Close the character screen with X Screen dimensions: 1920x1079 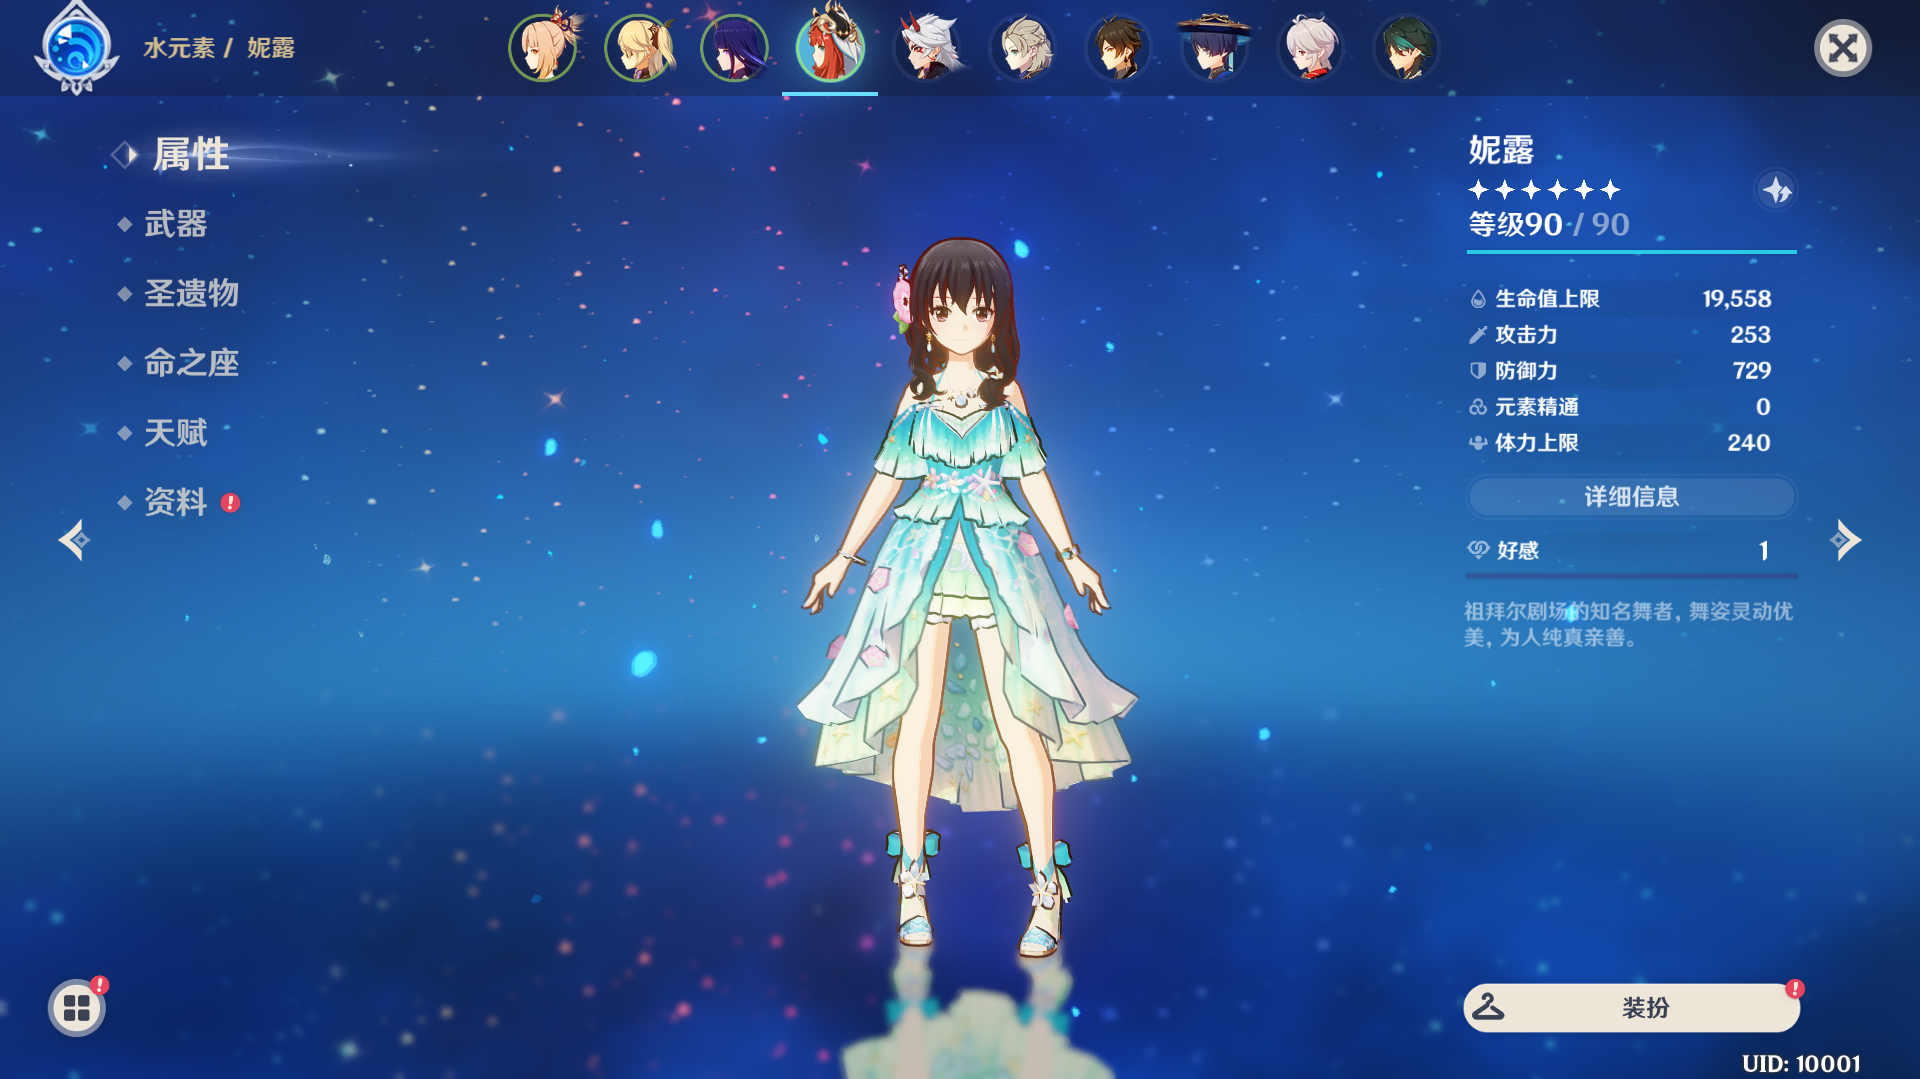1843,48
